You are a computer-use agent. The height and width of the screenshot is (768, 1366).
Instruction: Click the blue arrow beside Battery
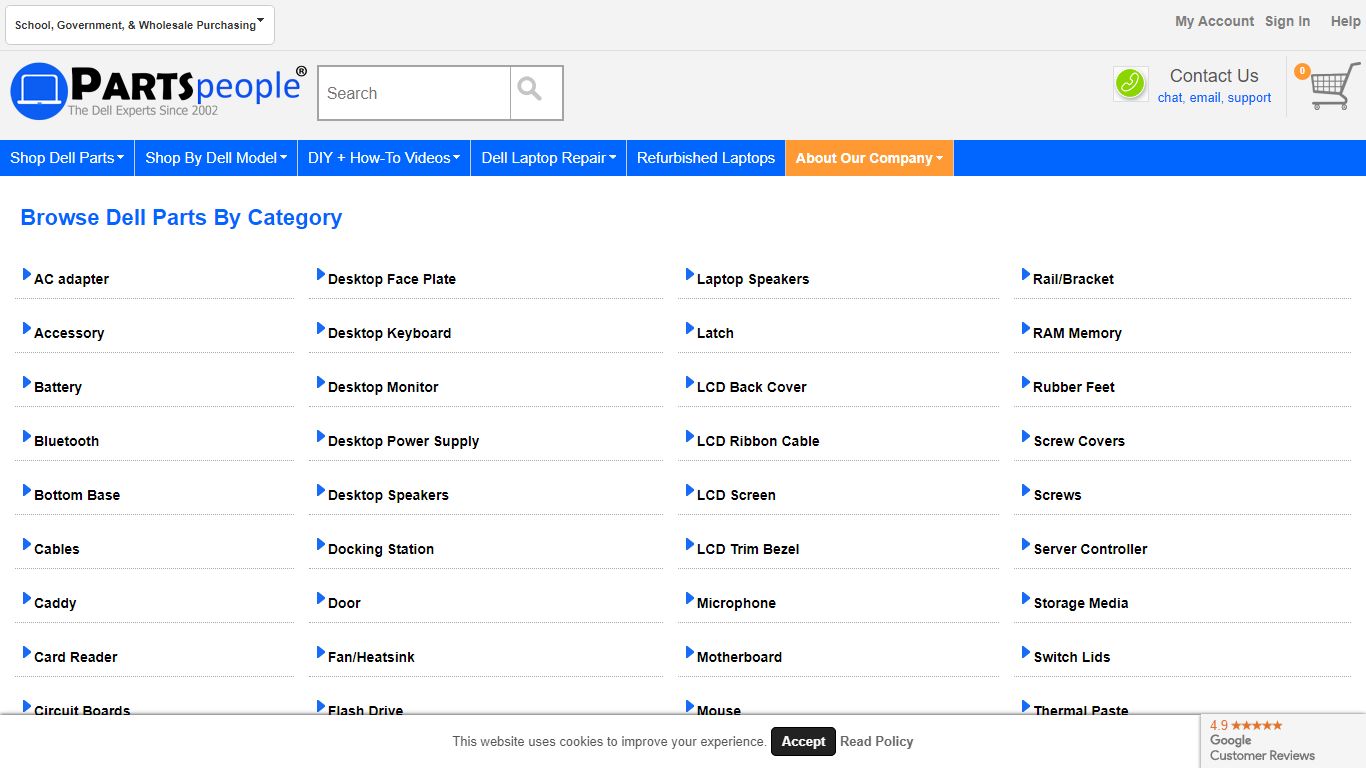[x=27, y=382]
